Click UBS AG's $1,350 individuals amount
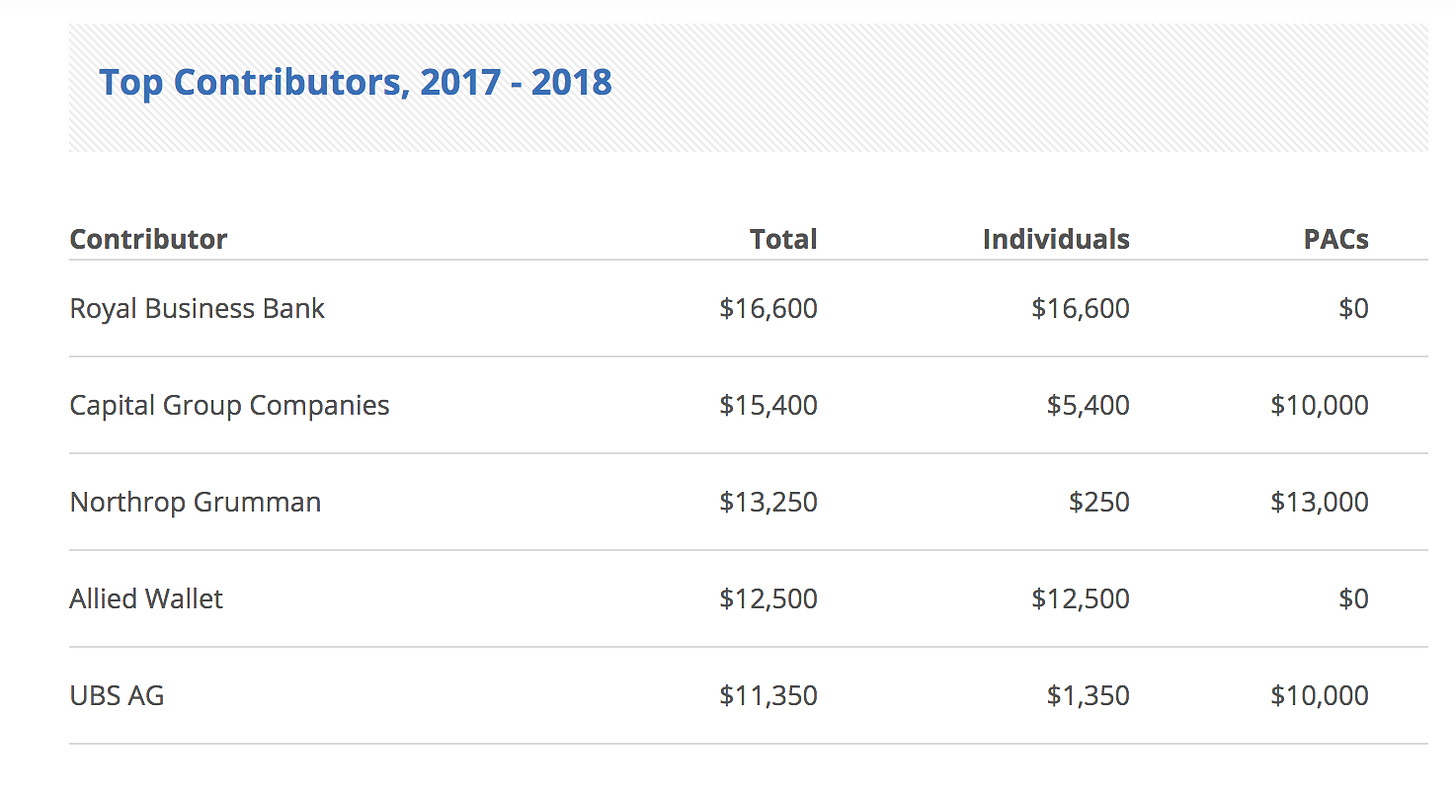 pyautogui.click(x=1088, y=696)
